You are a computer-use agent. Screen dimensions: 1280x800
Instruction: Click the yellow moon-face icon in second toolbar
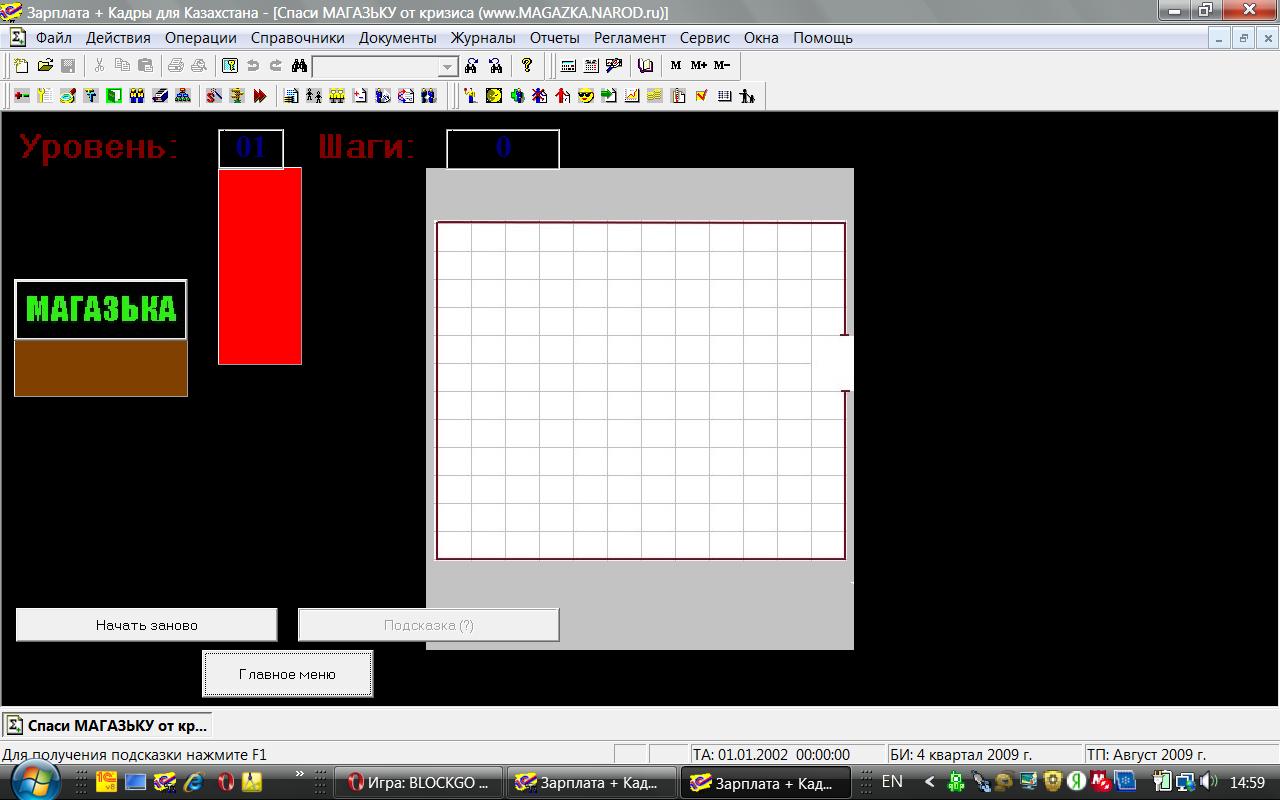point(493,96)
